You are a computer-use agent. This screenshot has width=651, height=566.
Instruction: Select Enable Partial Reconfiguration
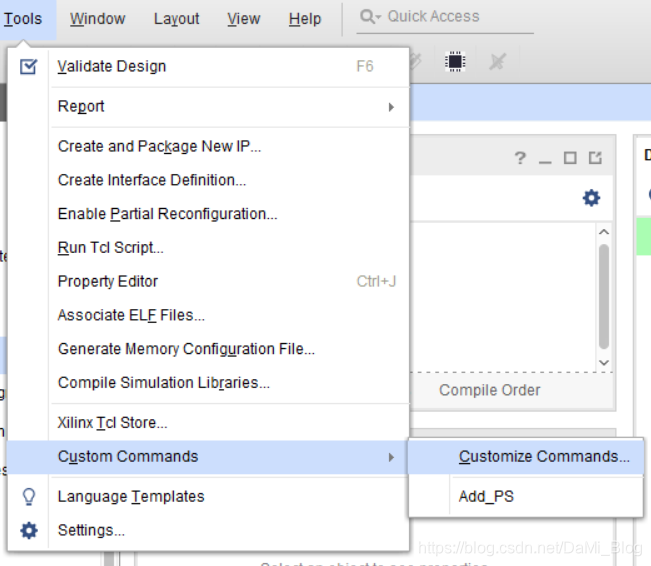click(229, 214)
